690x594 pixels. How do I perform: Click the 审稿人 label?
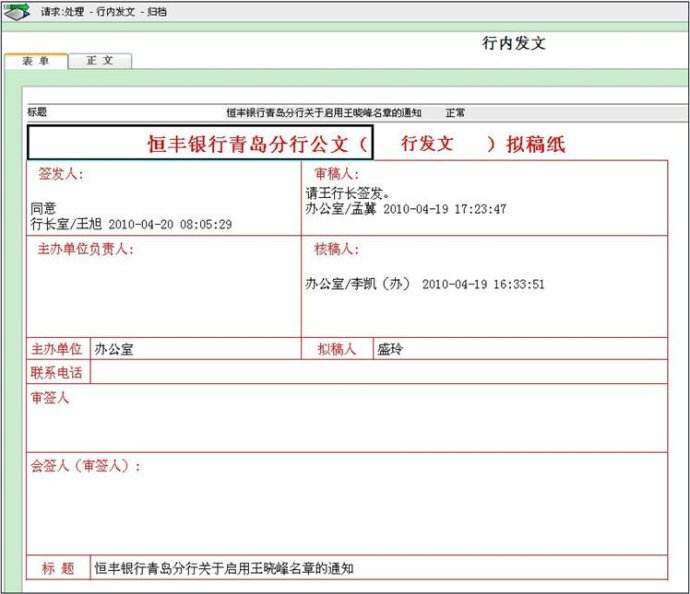pos(337,174)
